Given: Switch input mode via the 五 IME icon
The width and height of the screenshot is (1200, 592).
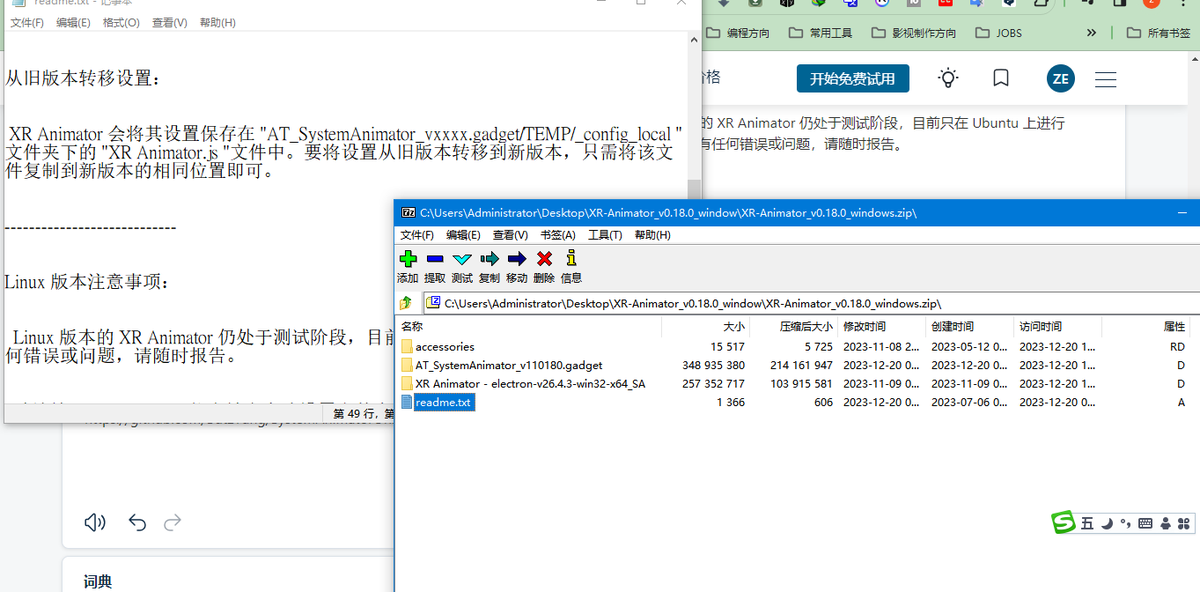Looking at the screenshot, I should pos(1087,523).
